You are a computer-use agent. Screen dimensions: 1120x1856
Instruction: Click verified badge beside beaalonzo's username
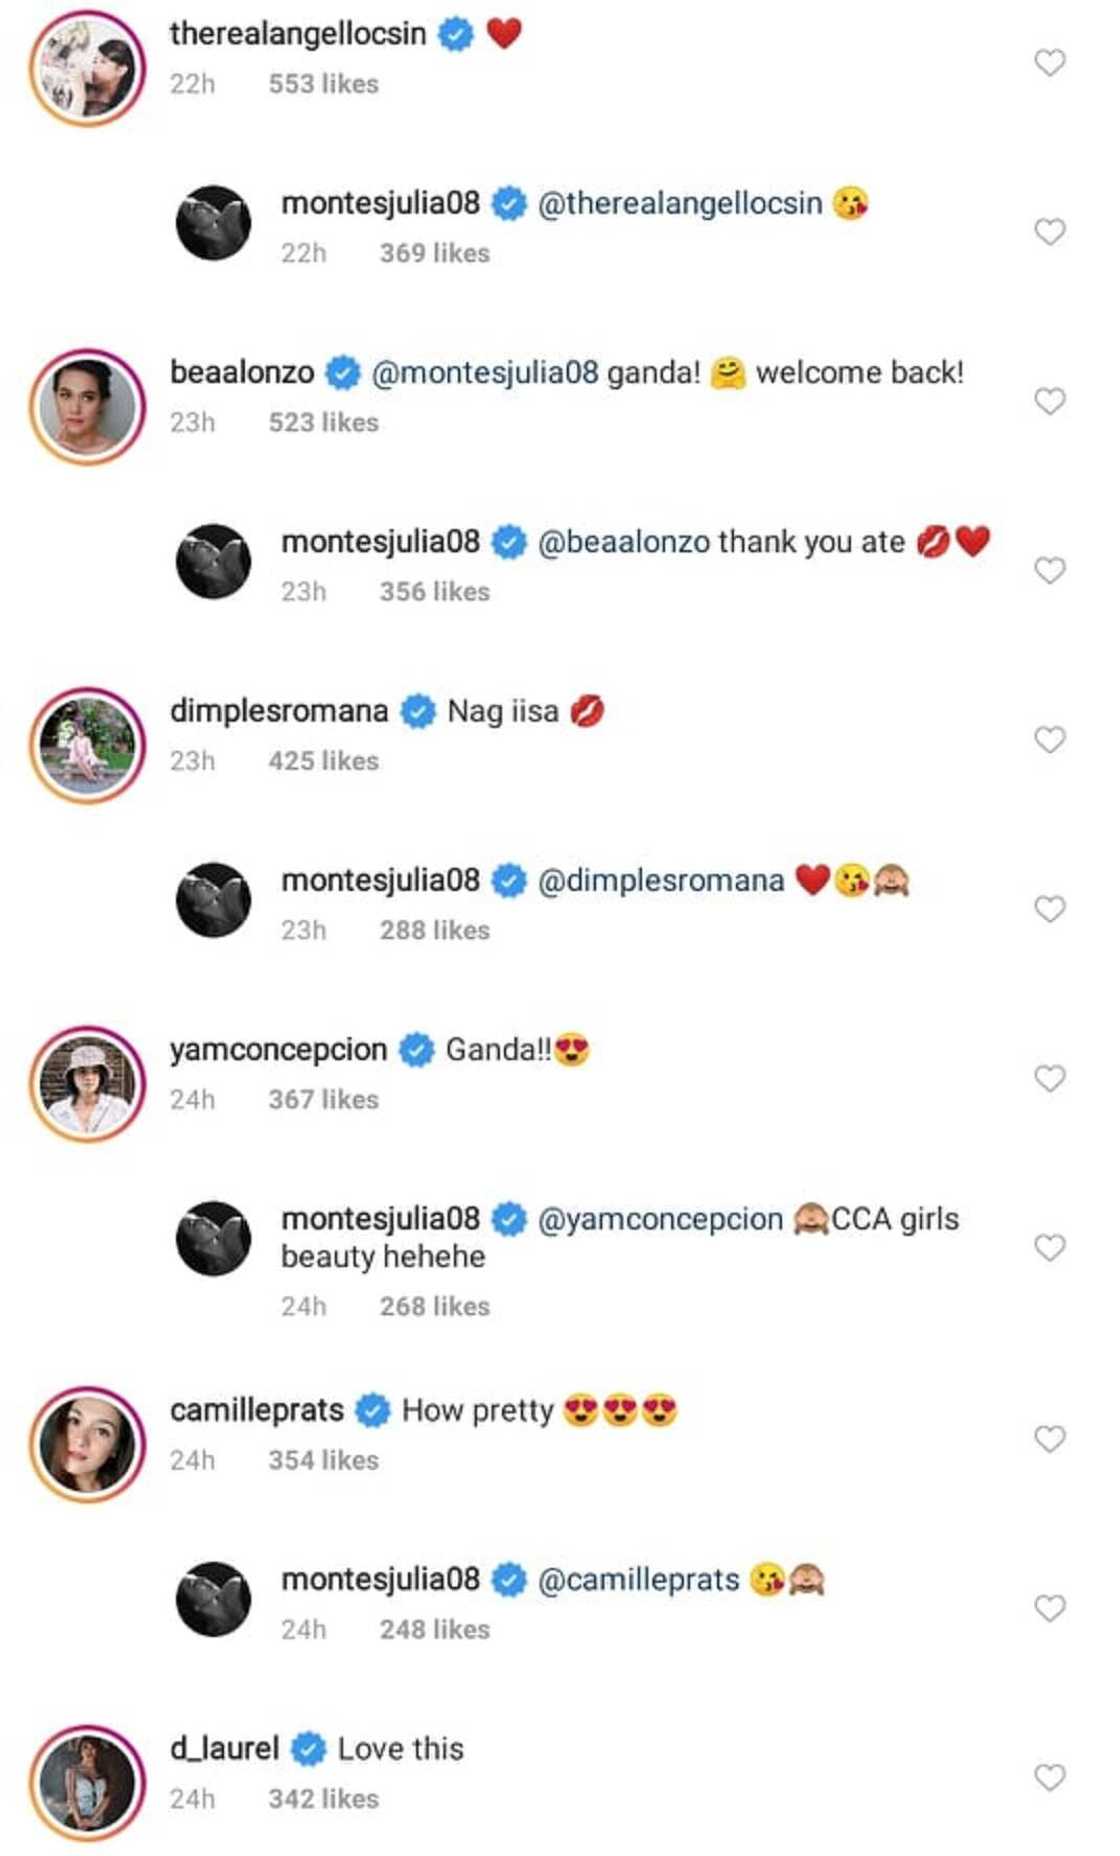pos(343,372)
